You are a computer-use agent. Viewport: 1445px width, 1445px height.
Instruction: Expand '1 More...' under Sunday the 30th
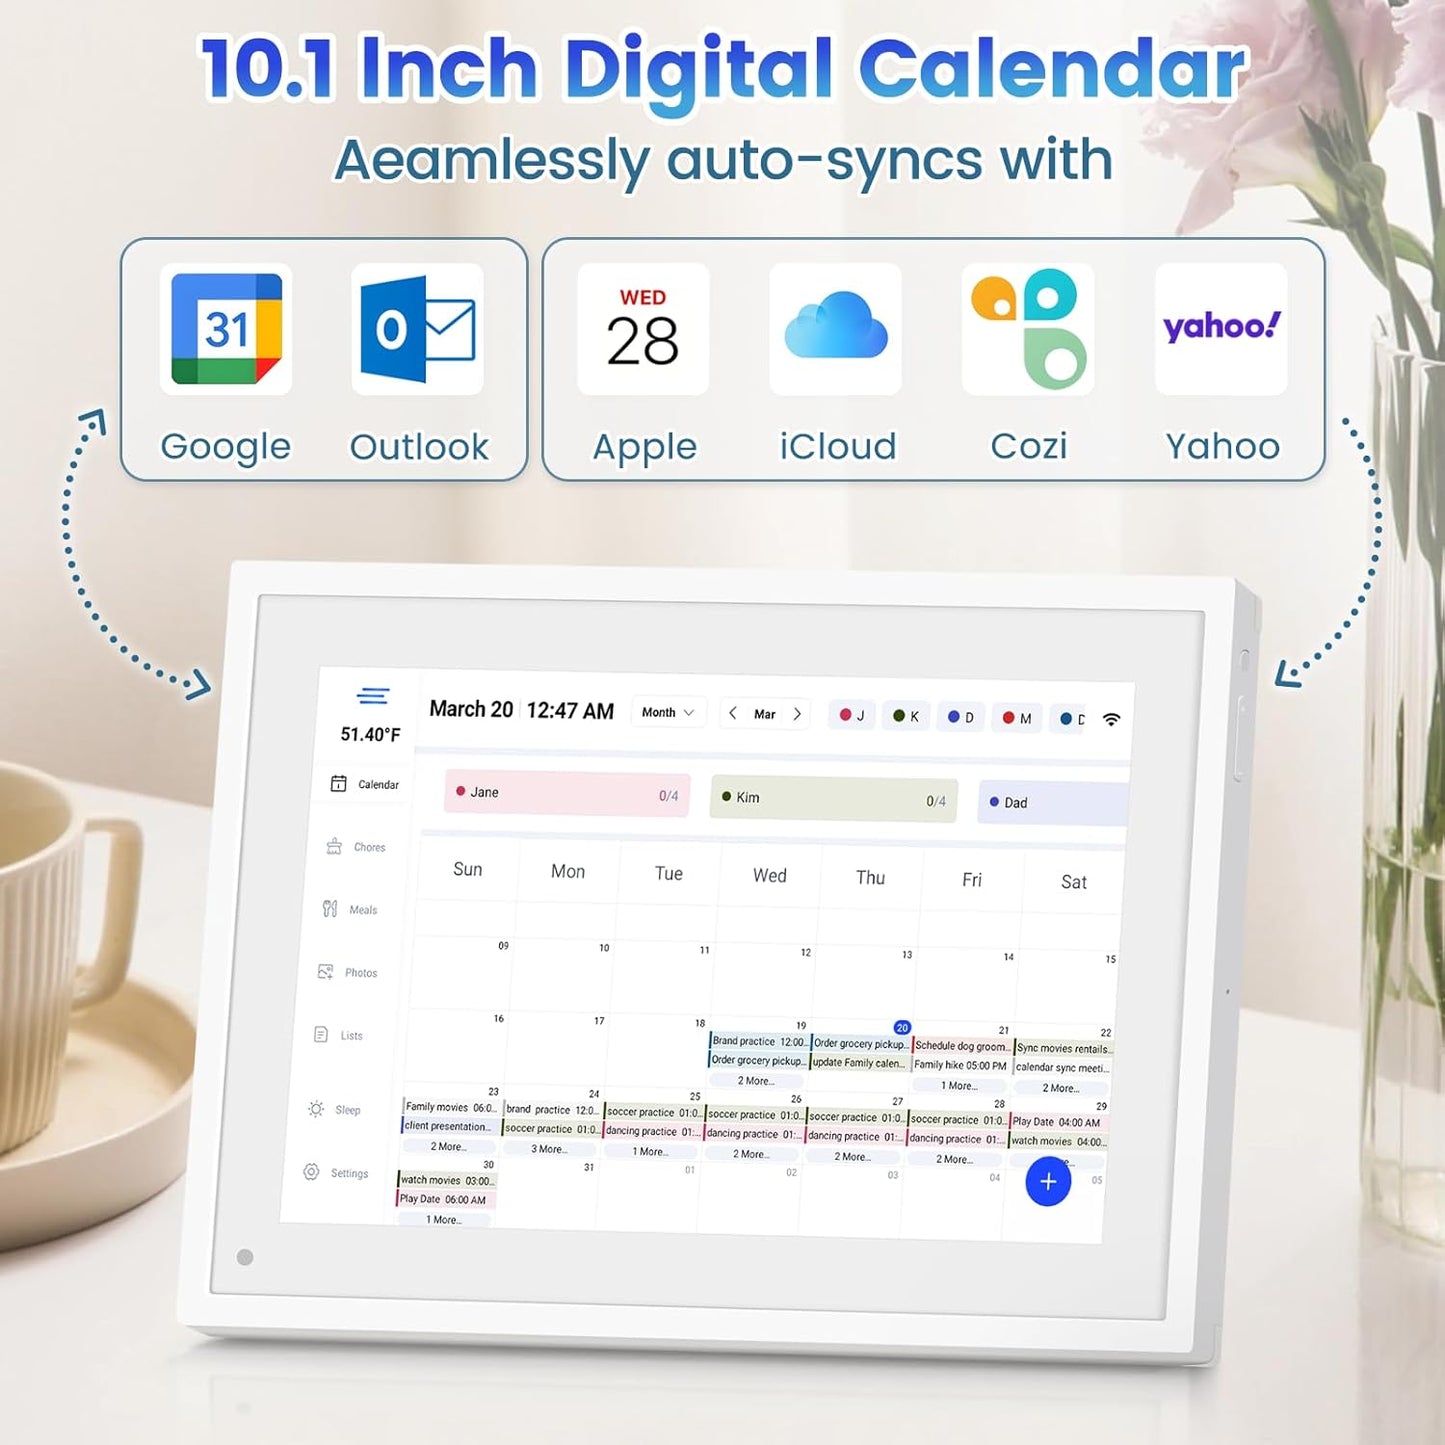pyautogui.click(x=444, y=1220)
